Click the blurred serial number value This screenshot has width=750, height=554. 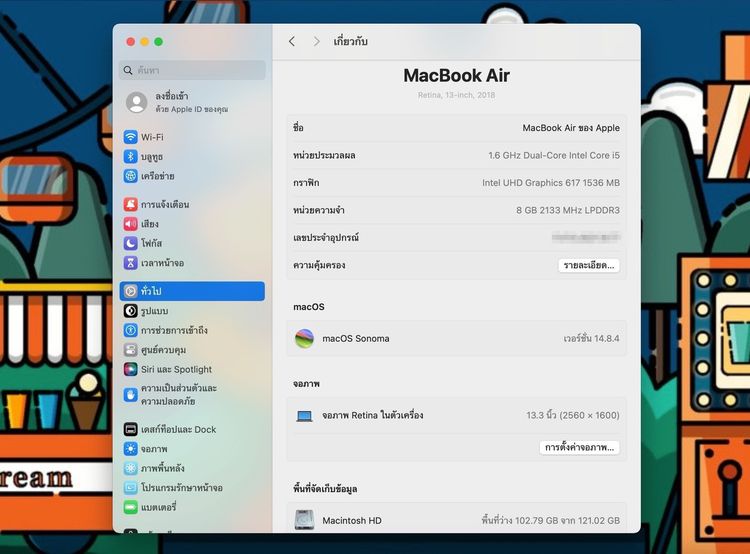[586, 237]
